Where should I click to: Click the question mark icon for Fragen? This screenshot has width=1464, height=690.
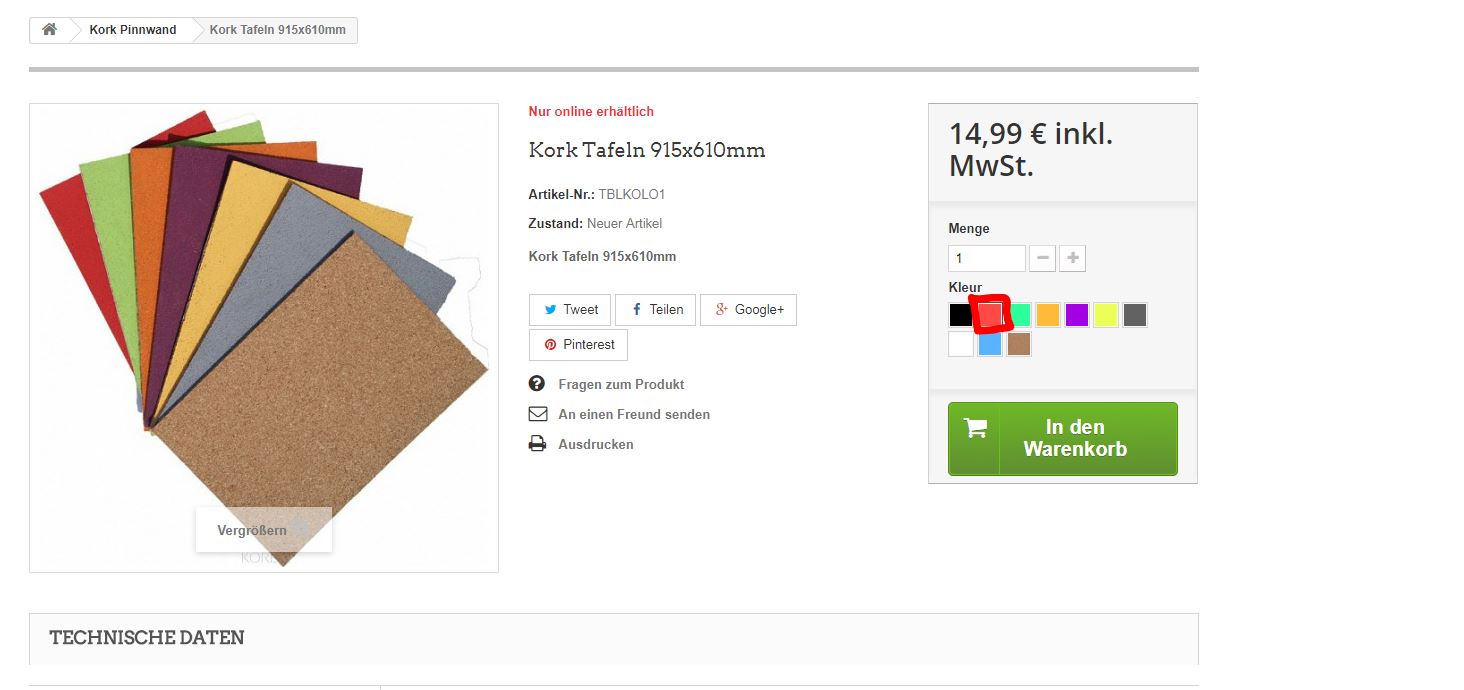click(537, 384)
